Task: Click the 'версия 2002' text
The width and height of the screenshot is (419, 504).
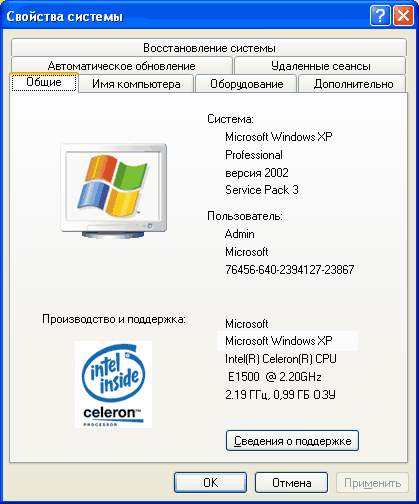Action: coord(257,173)
